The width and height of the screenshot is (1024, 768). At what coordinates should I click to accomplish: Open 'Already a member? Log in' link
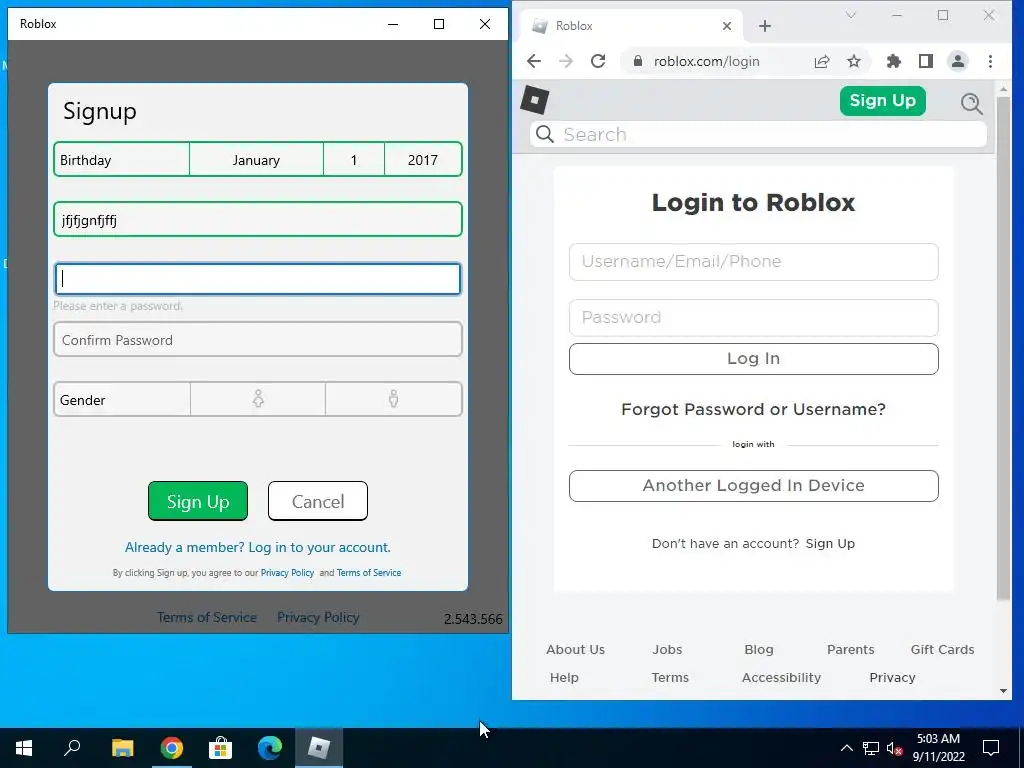(x=257, y=547)
